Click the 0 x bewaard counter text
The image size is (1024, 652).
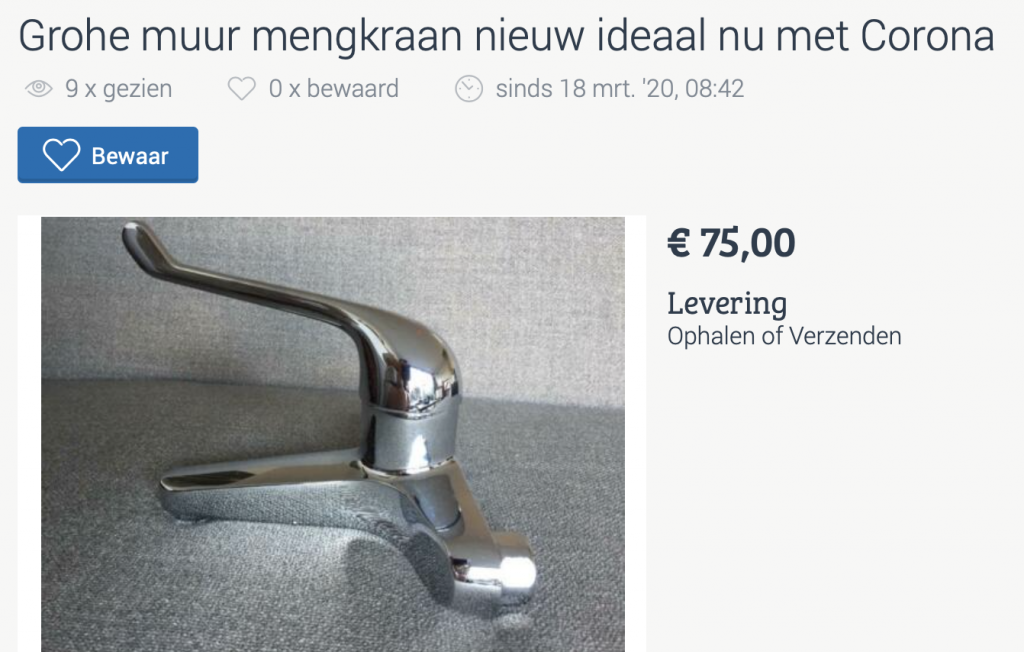(334, 88)
